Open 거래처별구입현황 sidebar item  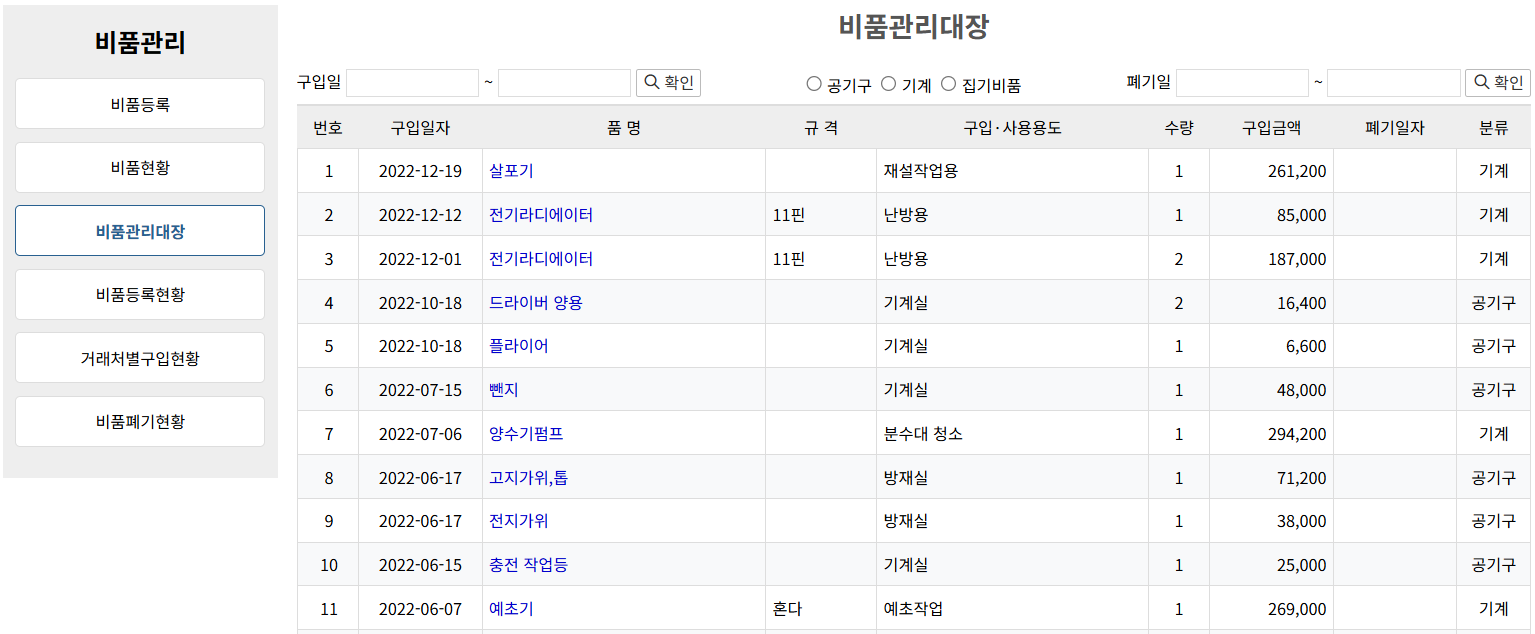click(140, 358)
